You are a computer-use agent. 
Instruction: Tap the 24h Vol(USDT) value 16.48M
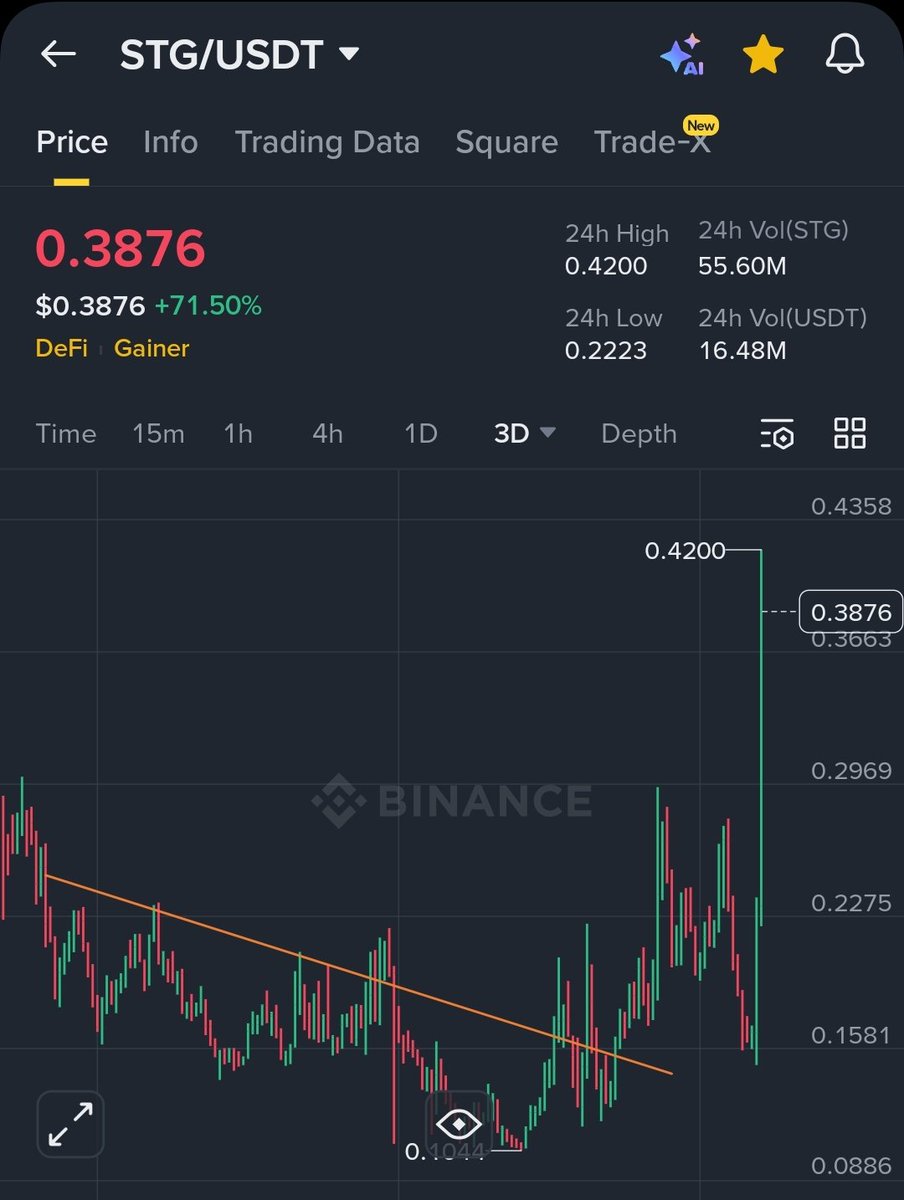pyautogui.click(x=742, y=351)
